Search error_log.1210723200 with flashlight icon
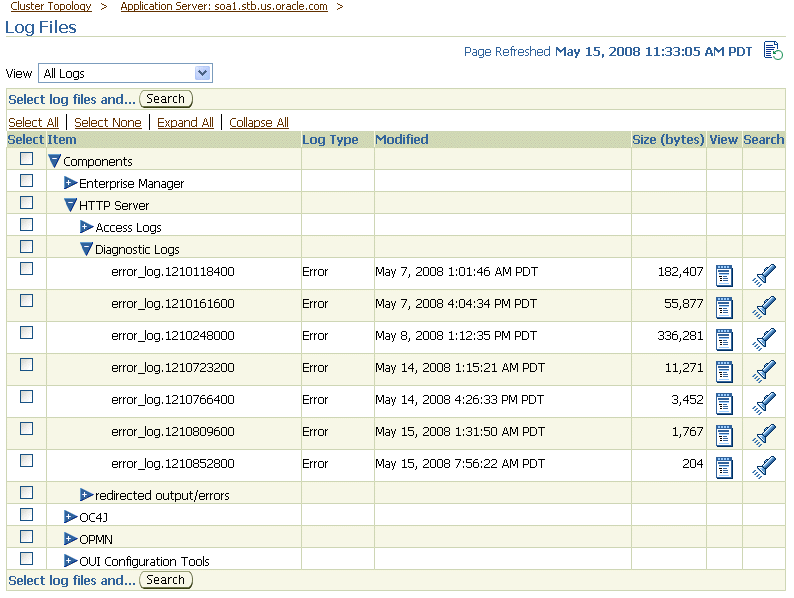The height and width of the screenshot is (598, 794). pyautogui.click(x=764, y=371)
